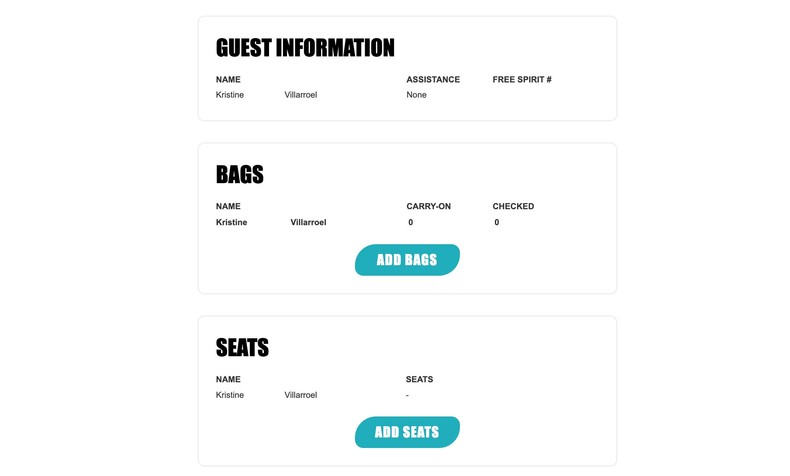Click bold Kristine in Bags section

click(231, 222)
